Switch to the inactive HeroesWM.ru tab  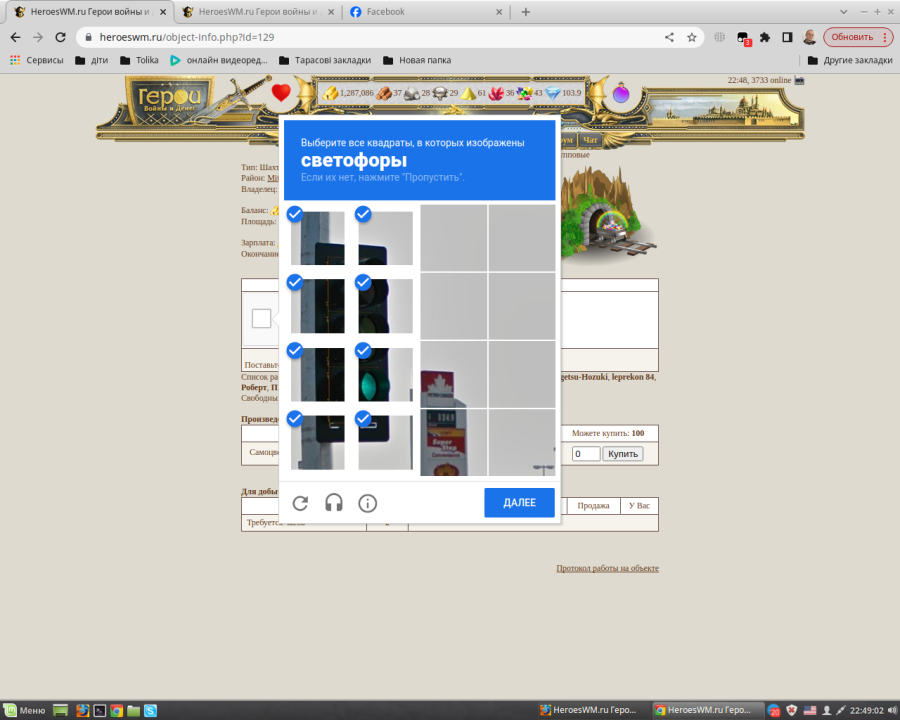tap(258, 12)
